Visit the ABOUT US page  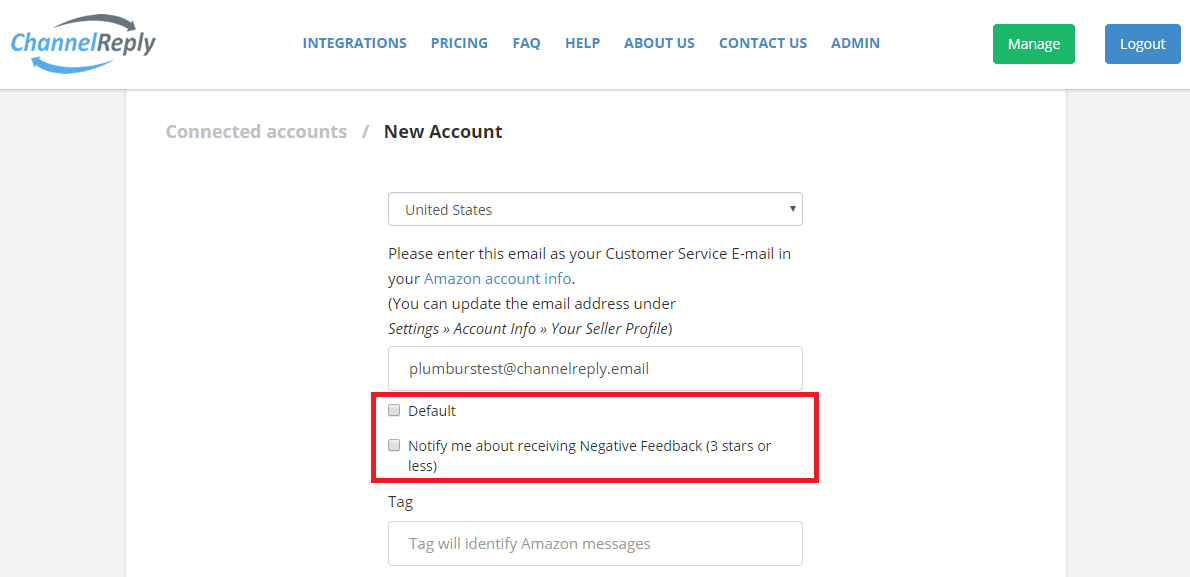[x=660, y=43]
